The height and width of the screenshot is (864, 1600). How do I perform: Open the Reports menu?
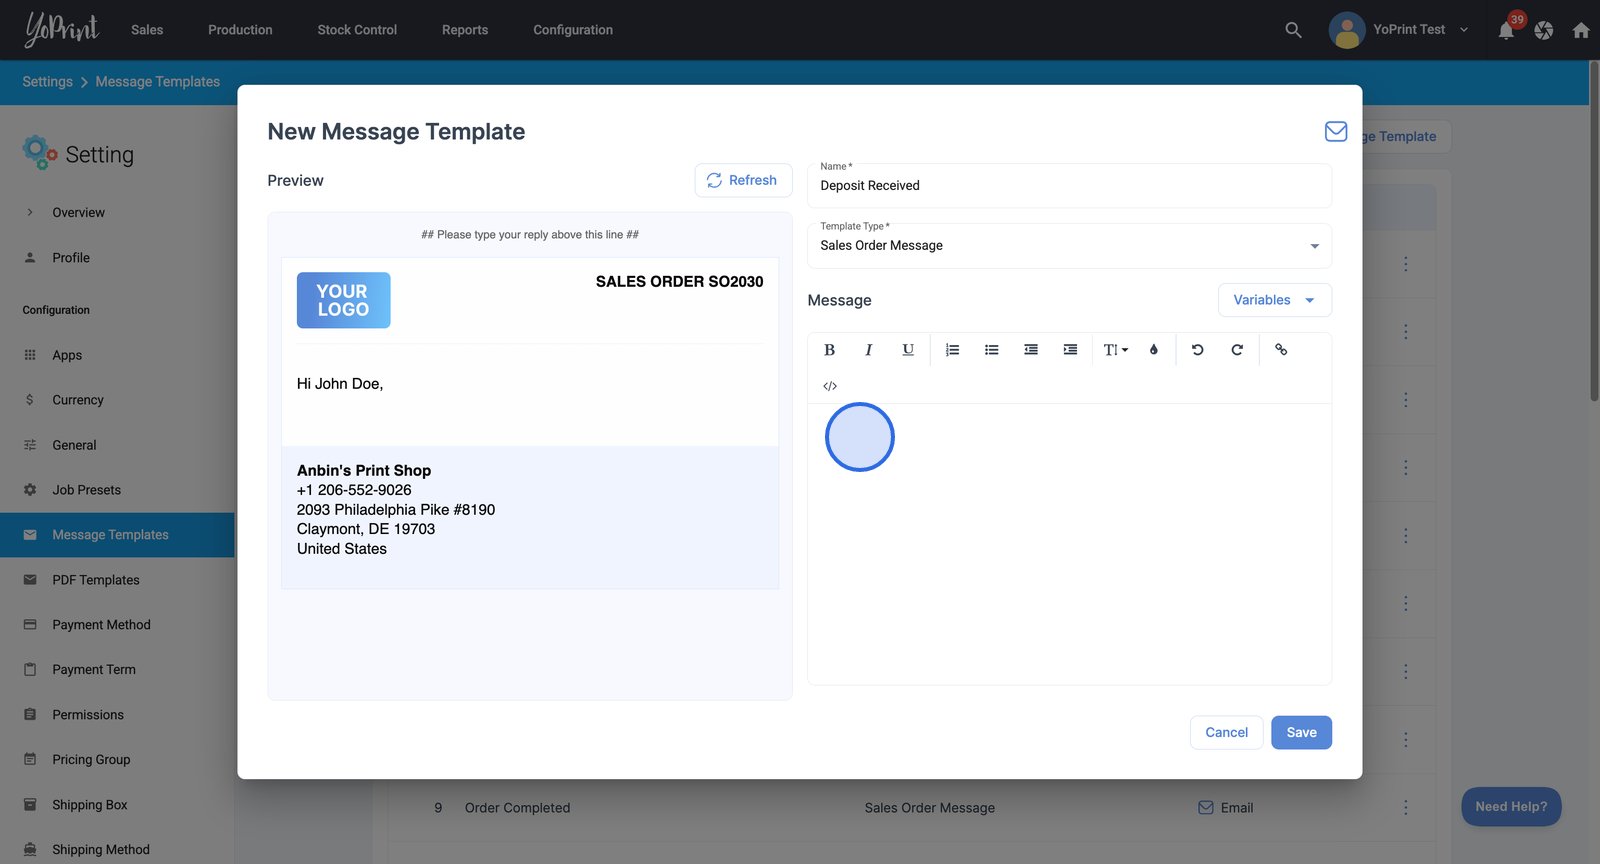pyautogui.click(x=465, y=30)
